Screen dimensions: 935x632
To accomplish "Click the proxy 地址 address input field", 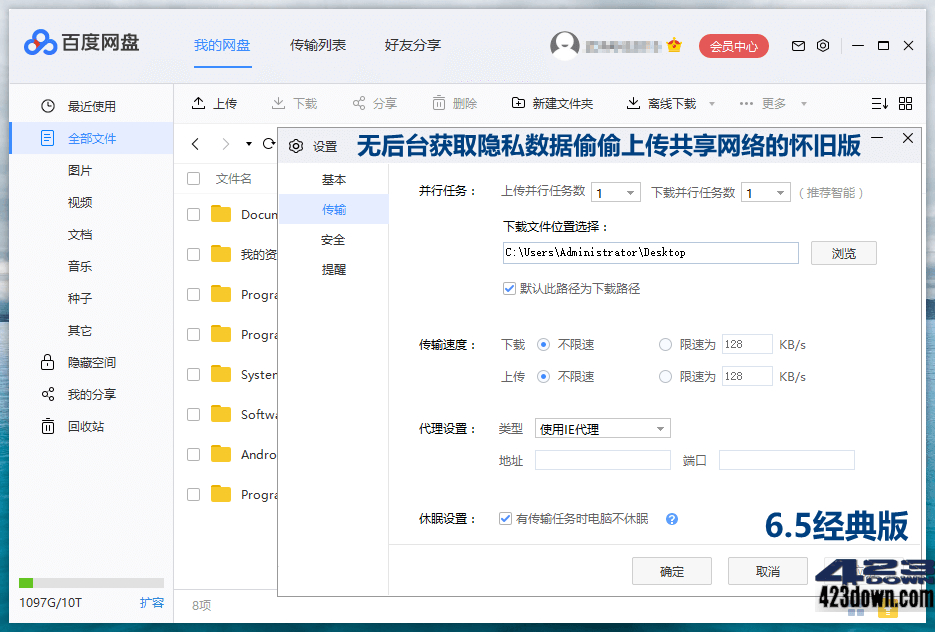I will click(x=602, y=459).
